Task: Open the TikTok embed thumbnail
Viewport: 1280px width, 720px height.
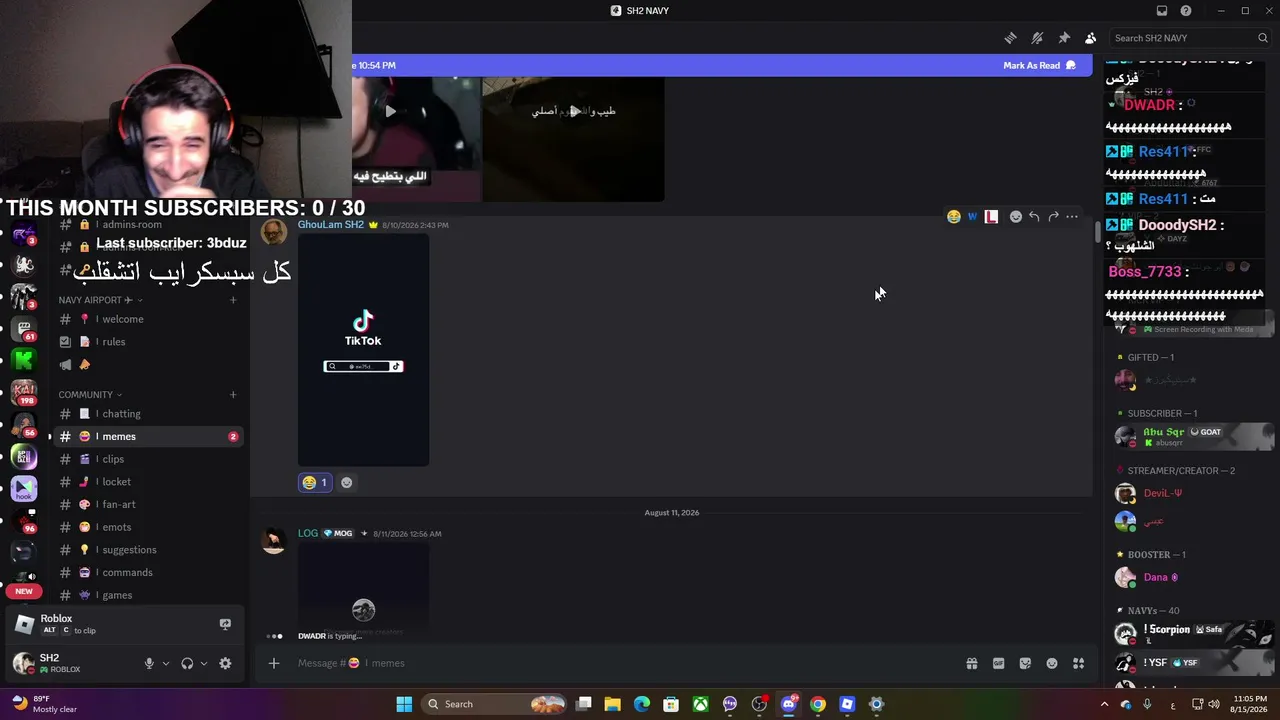Action: point(363,350)
